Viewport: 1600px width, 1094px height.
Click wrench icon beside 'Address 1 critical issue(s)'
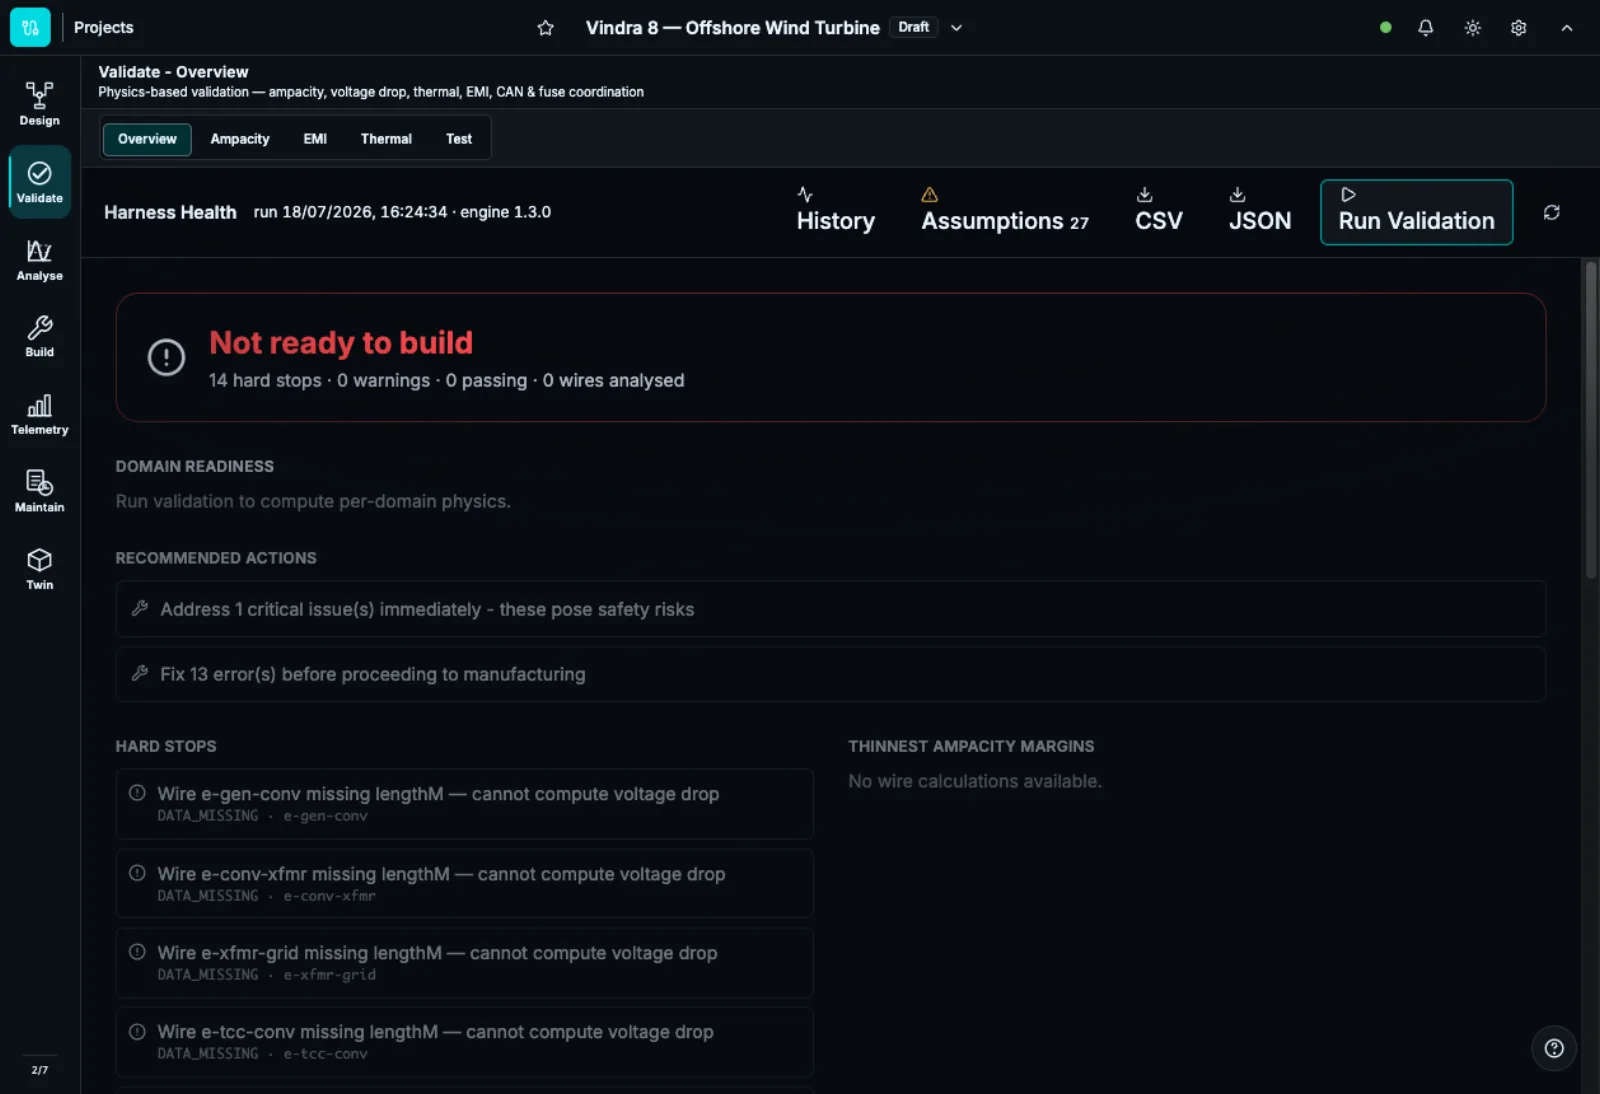pos(140,608)
